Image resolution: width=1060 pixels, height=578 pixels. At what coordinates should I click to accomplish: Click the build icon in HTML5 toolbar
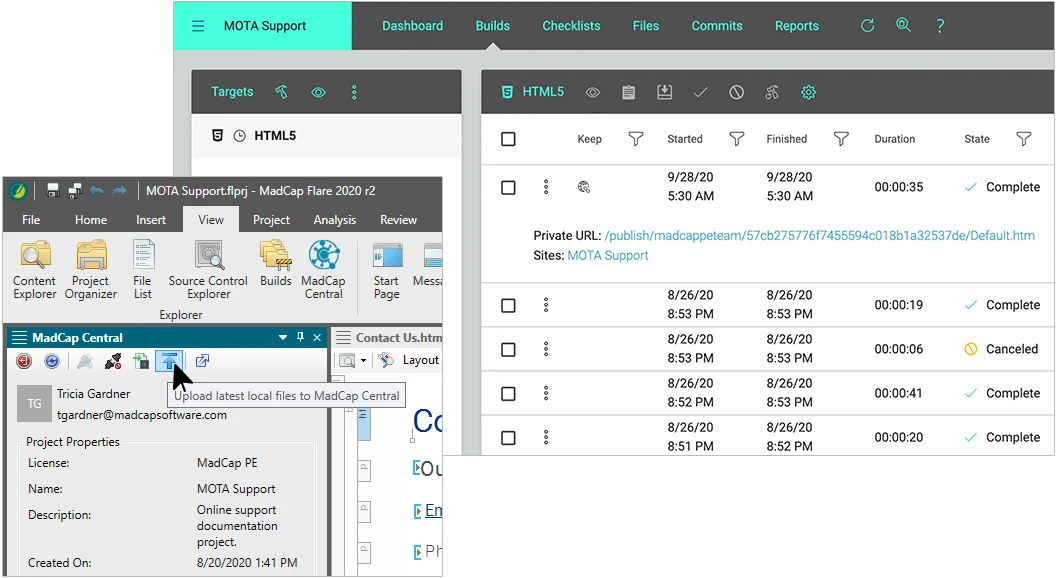point(772,93)
